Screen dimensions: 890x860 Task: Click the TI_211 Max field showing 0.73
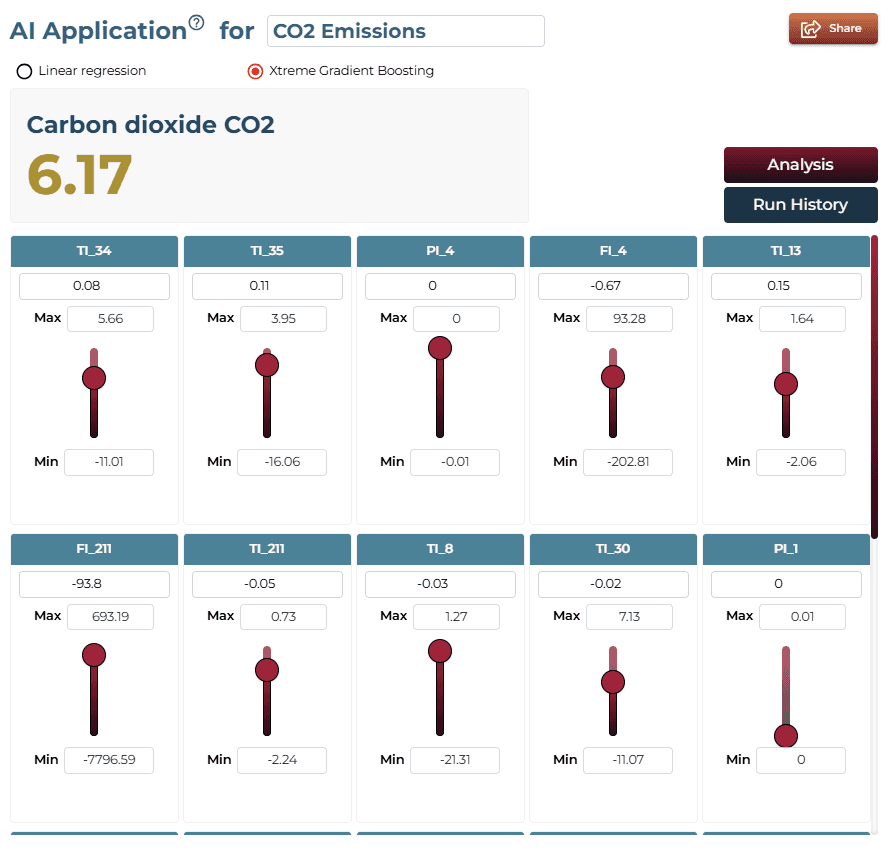point(283,617)
